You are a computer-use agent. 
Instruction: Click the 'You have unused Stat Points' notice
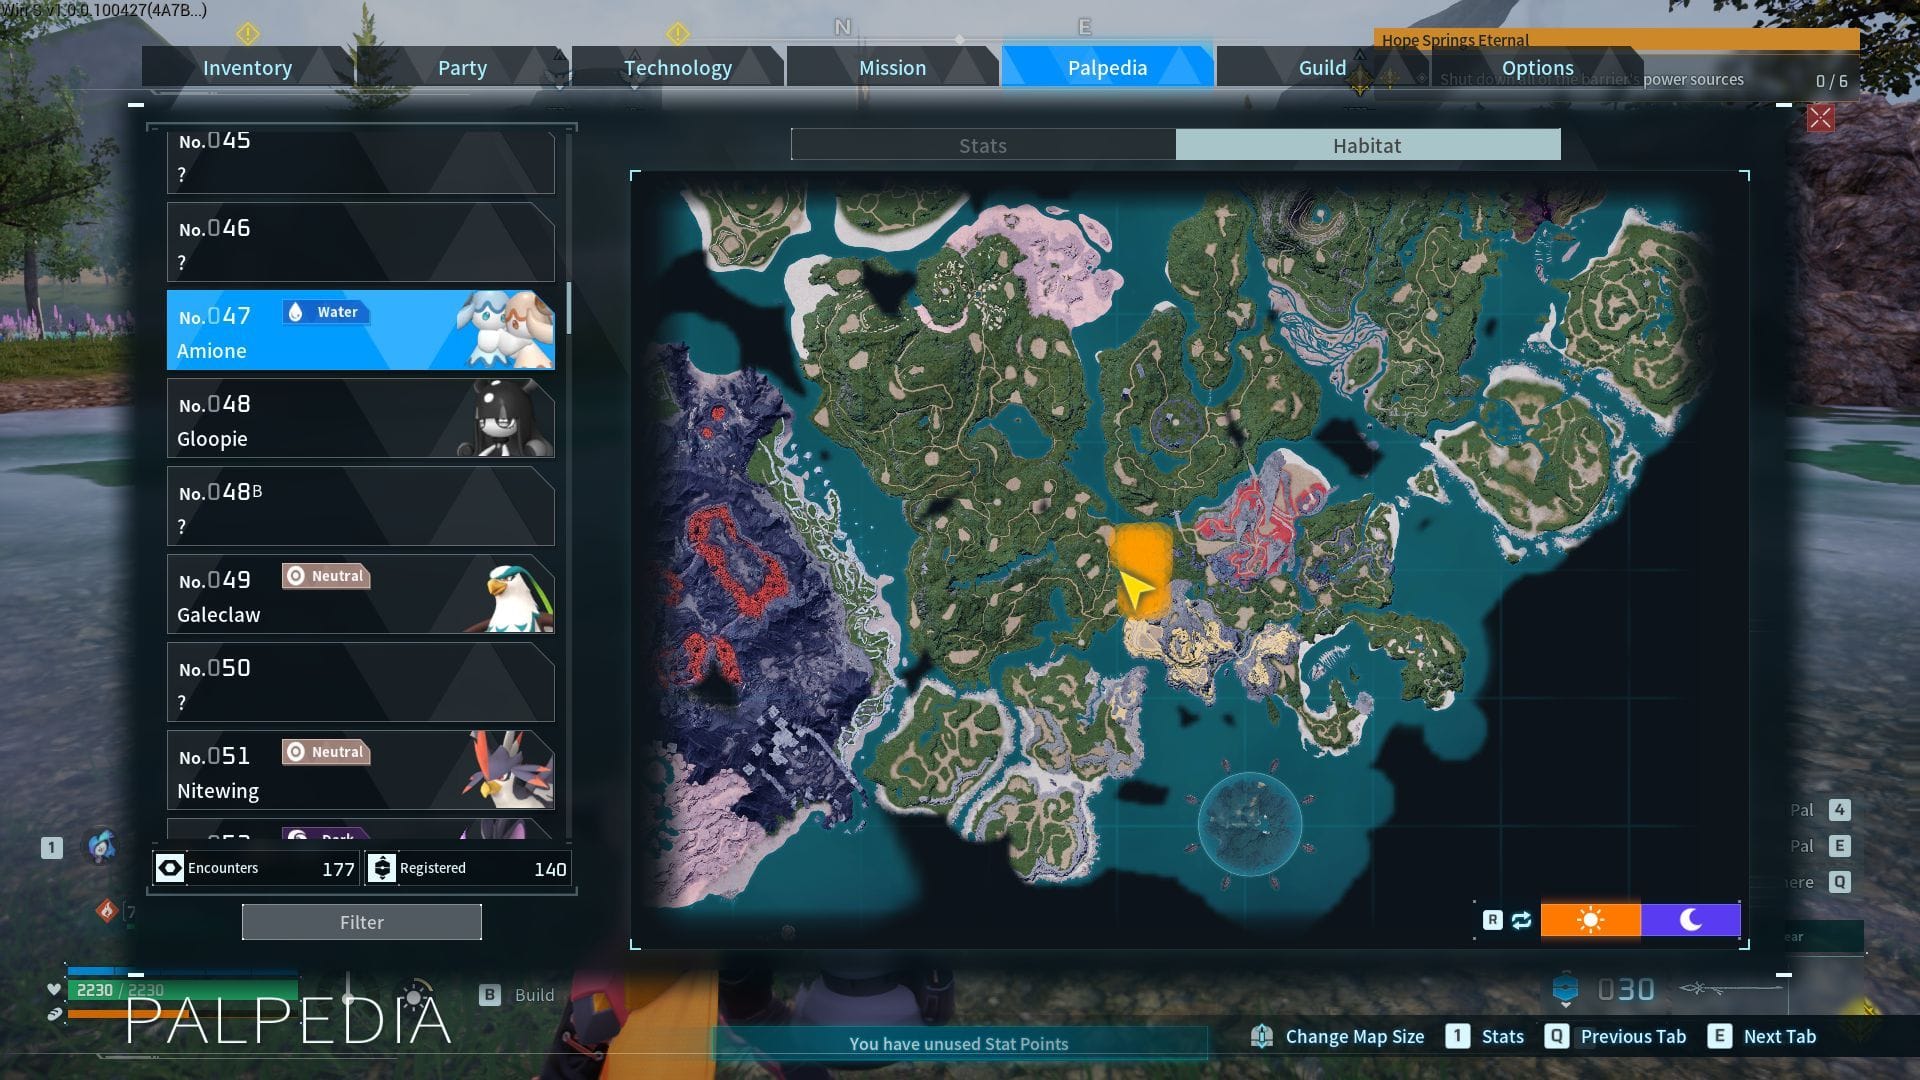point(958,1043)
